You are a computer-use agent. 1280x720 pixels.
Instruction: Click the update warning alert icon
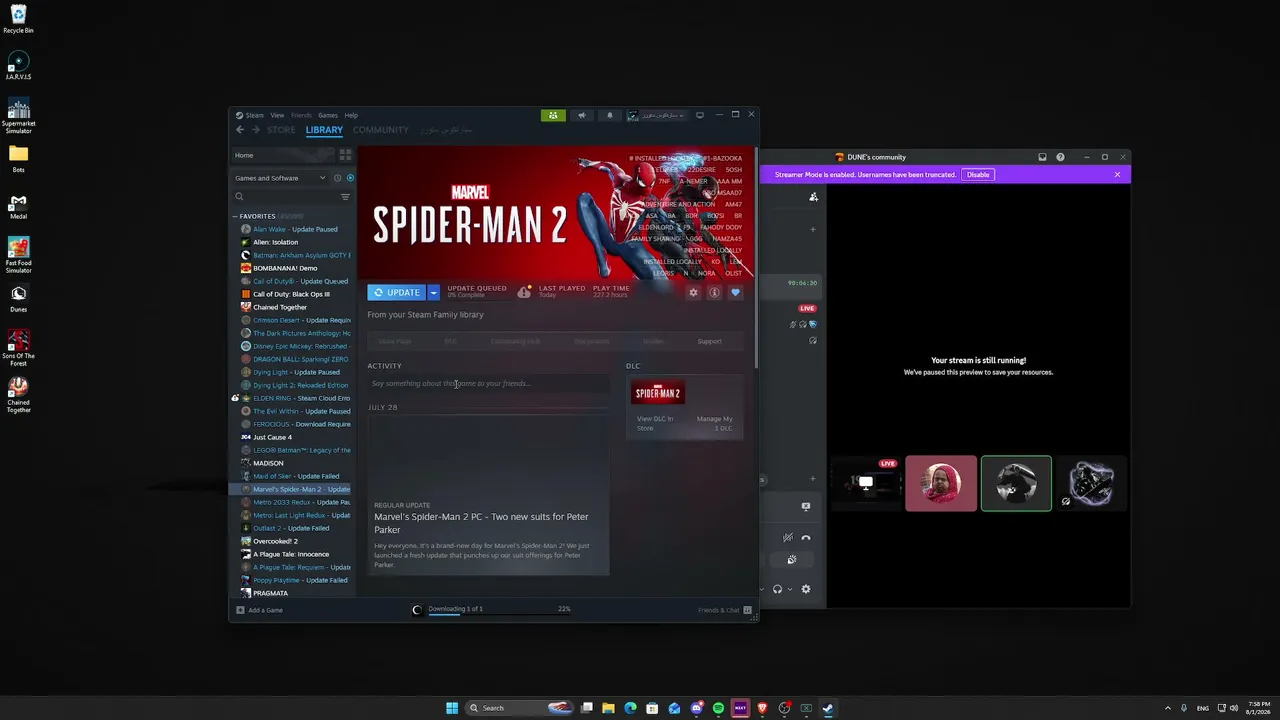click(x=524, y=292)
